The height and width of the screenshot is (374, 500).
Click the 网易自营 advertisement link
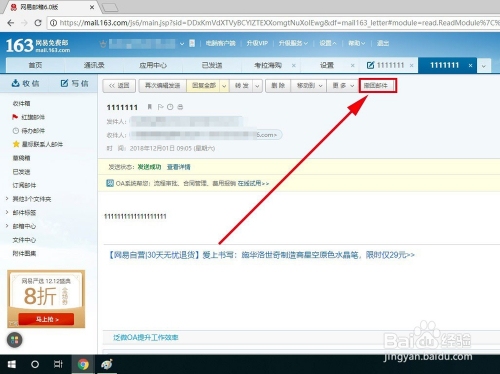coord(261,255)
